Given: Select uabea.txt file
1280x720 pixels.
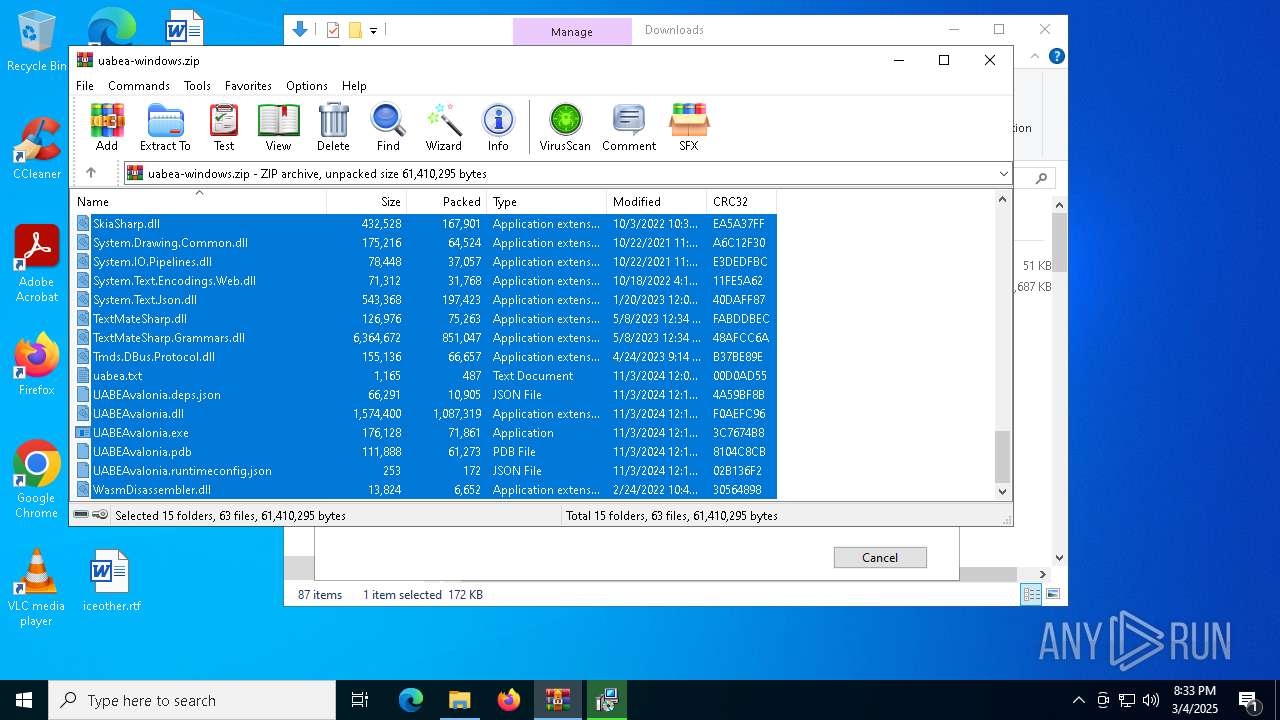Looking at the screenshot, I should [424, 376].
